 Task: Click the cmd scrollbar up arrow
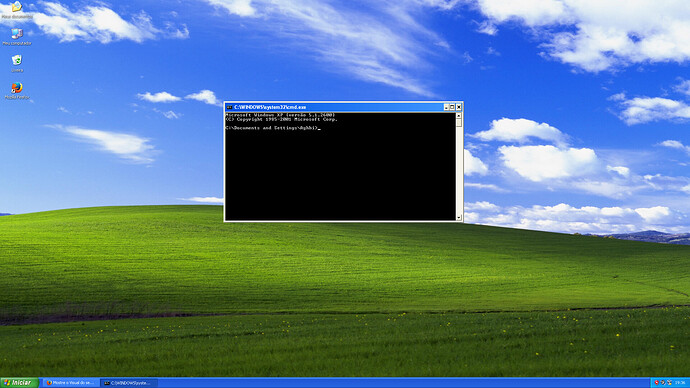click(x=459, y=116)
